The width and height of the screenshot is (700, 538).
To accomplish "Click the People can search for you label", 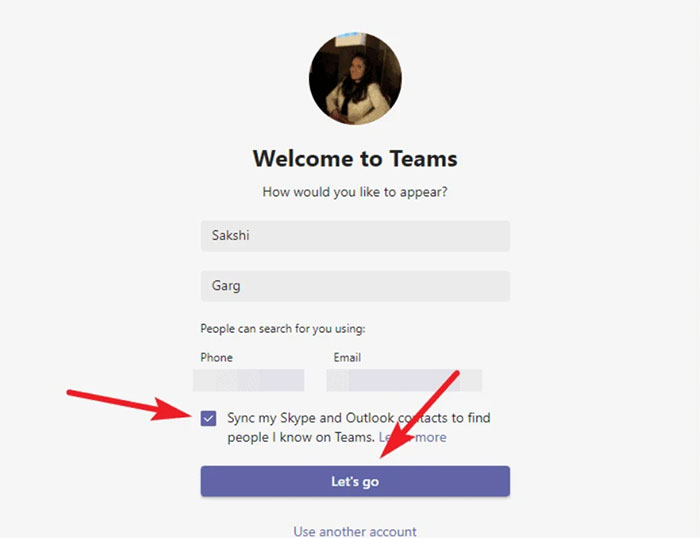I will [x=283, y=329].
